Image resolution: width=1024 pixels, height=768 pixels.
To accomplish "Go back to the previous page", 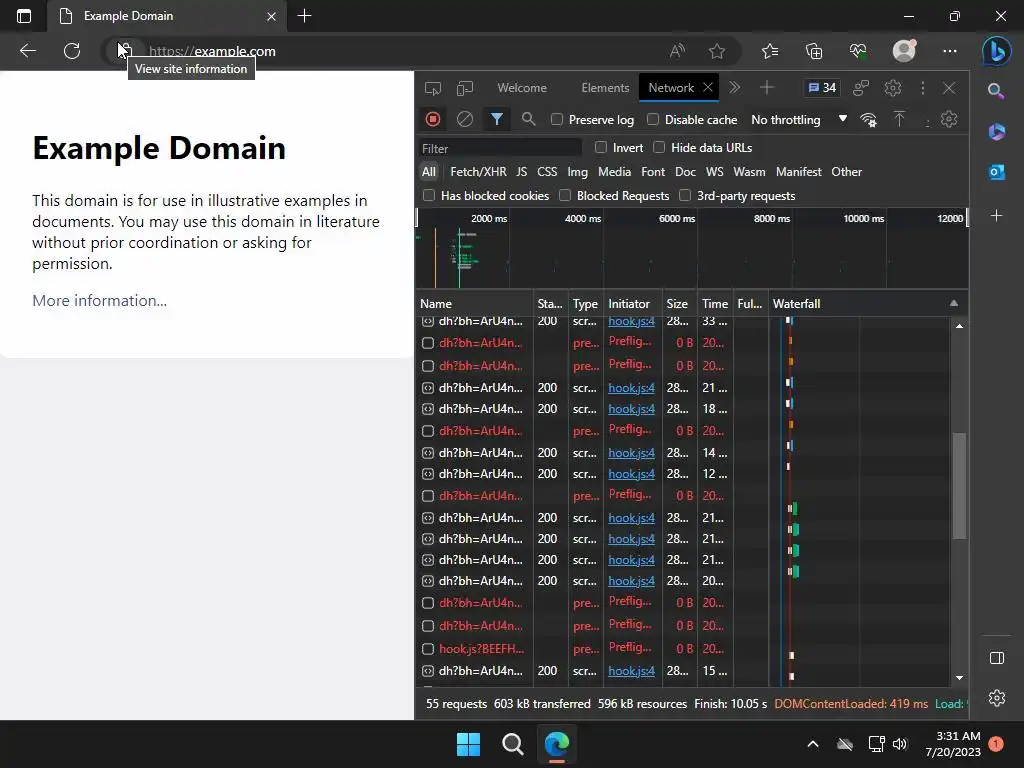I will tap(28, 51).
